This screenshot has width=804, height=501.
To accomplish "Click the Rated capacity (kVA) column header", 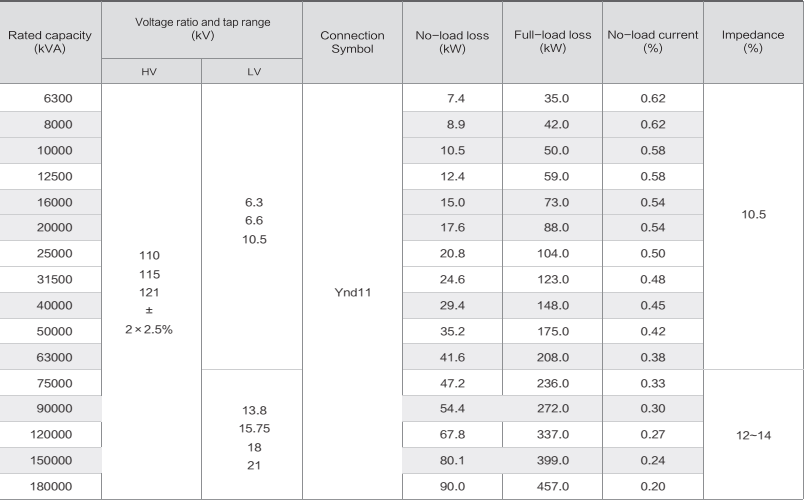I will pyautogui.click(x=50, y=42).
